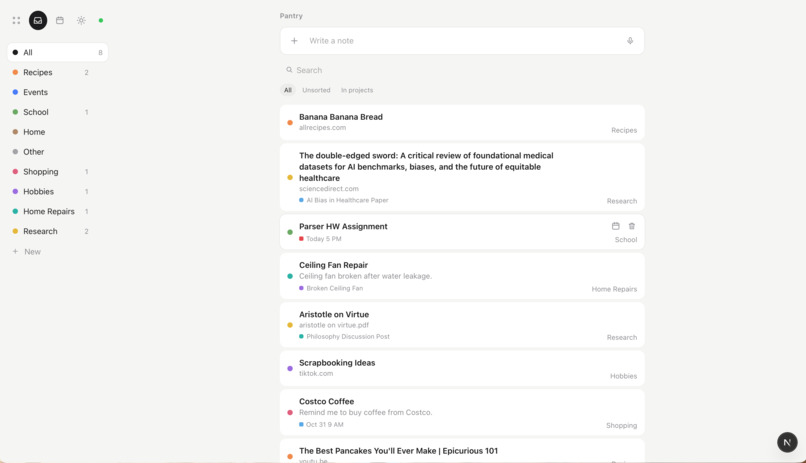Open the Home Repairs category

[x=58, y=211]
